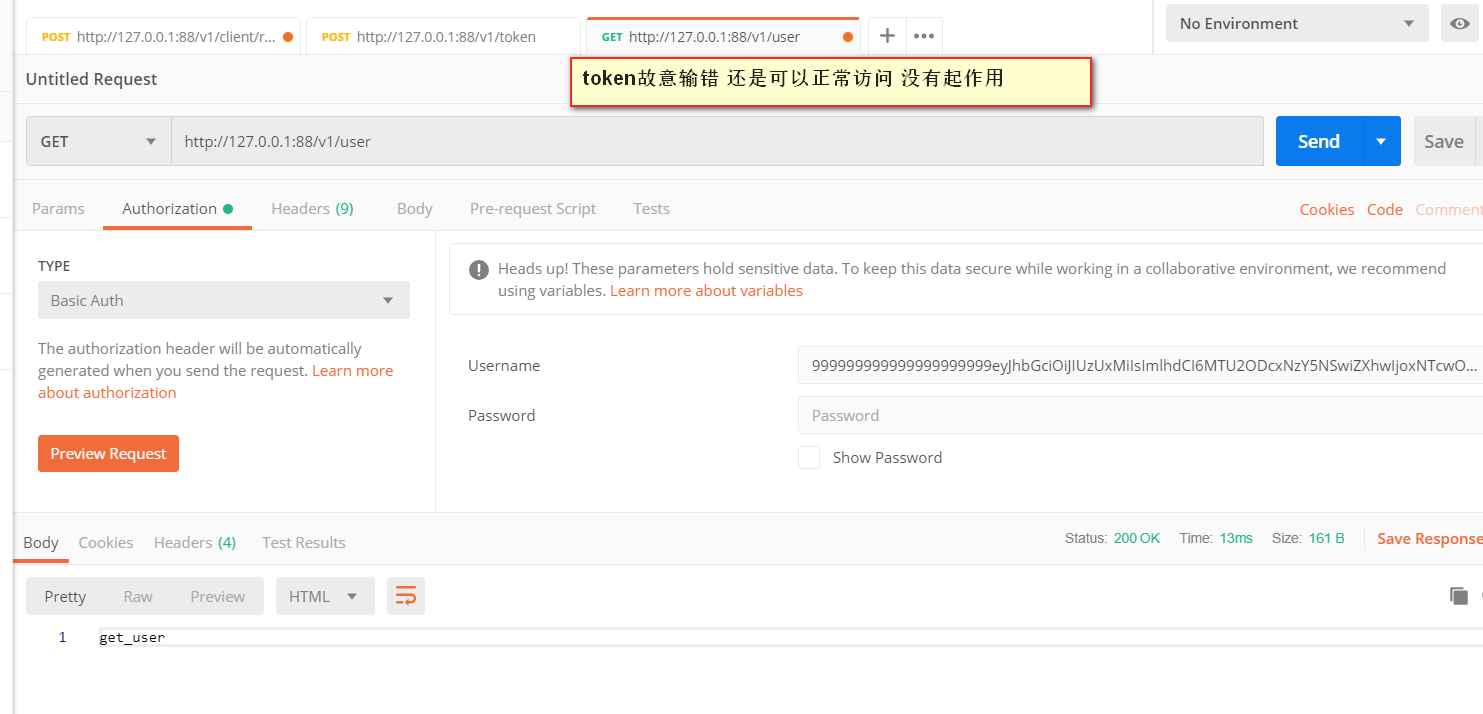This screenshot has width=1483, height=714.
Task: Open the Pre-request Script tab
Action: 533,208
